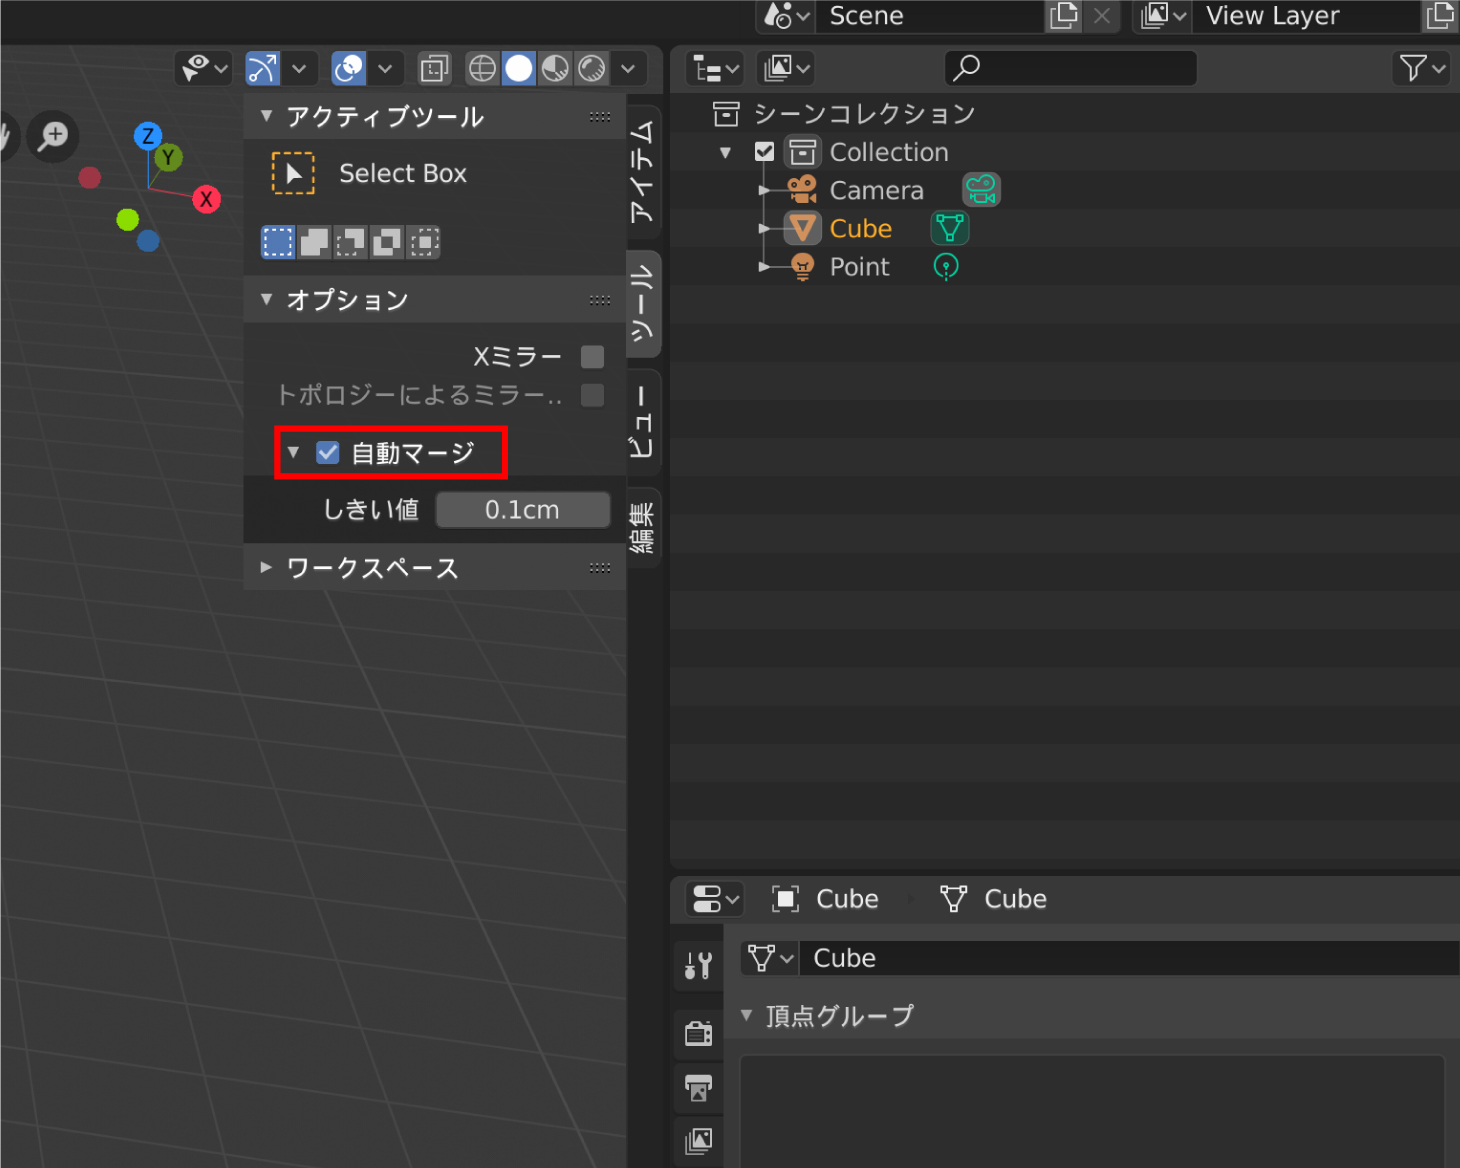Open the Render properties tab
1460x1168 pixels.
pyautogui.click(x=698, y=1034)
